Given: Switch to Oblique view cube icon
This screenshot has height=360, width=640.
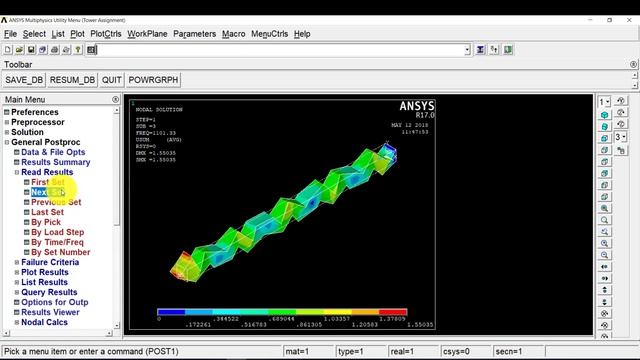Looking at the screenshot, I should [x=604, y=127].
